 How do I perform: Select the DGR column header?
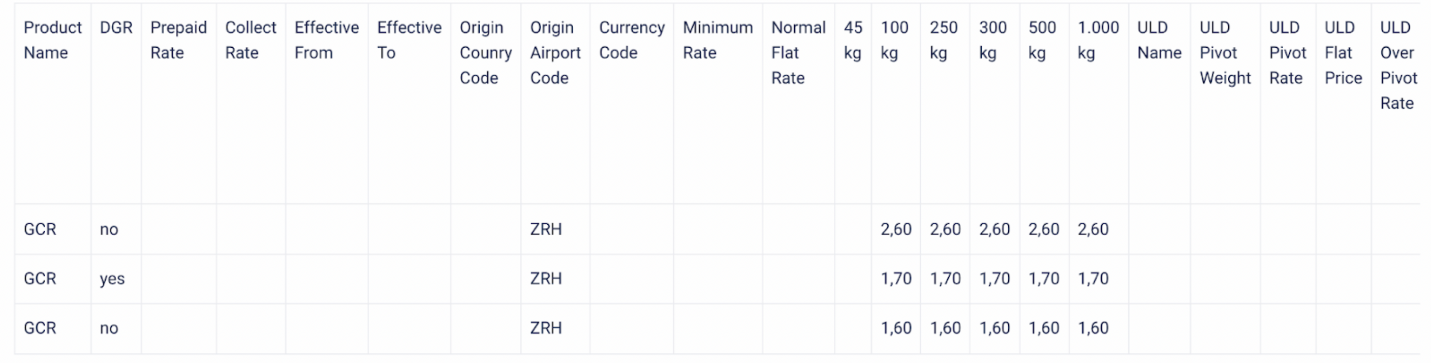(x=116, y=28)
